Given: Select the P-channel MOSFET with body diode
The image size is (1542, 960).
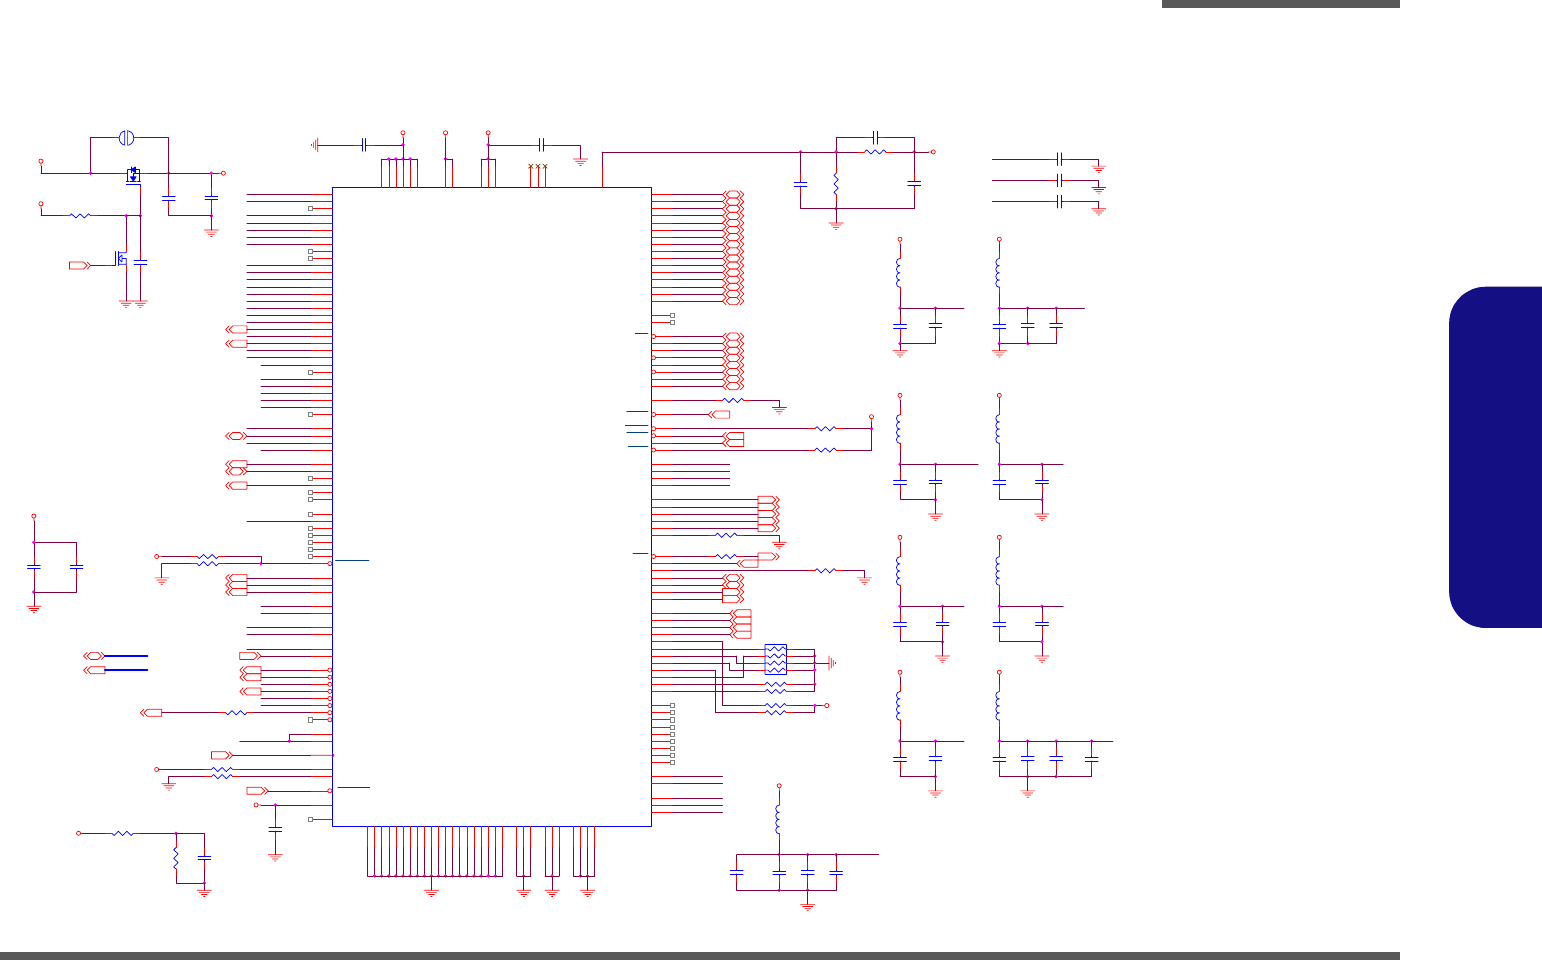Looking at the screenshot, I should pos(133,176).
